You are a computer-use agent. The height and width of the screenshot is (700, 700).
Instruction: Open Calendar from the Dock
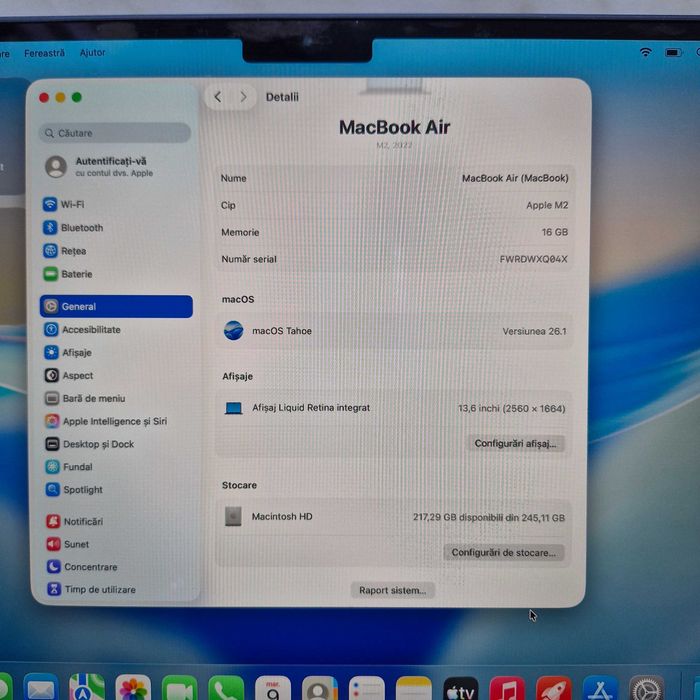pyautogui.click(x=273, y=688)
